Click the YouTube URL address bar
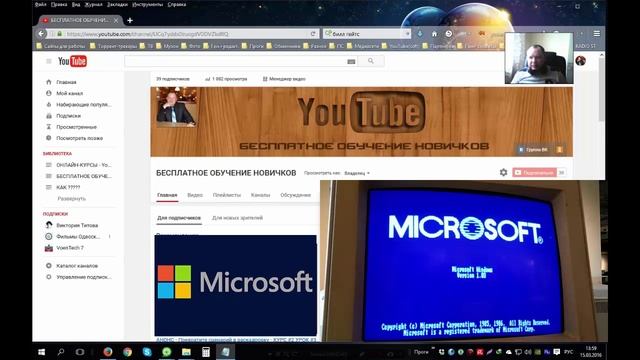640x360 pixels. 183,34
